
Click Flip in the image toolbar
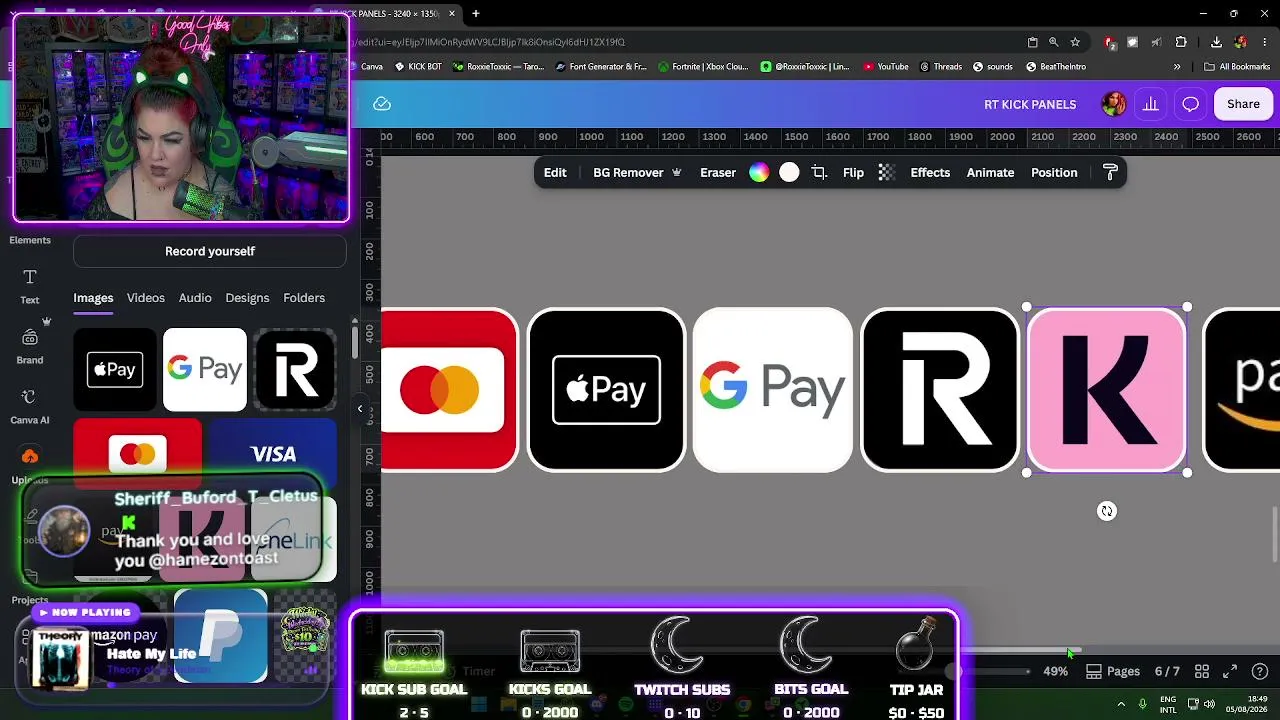(x=853, y=173)
